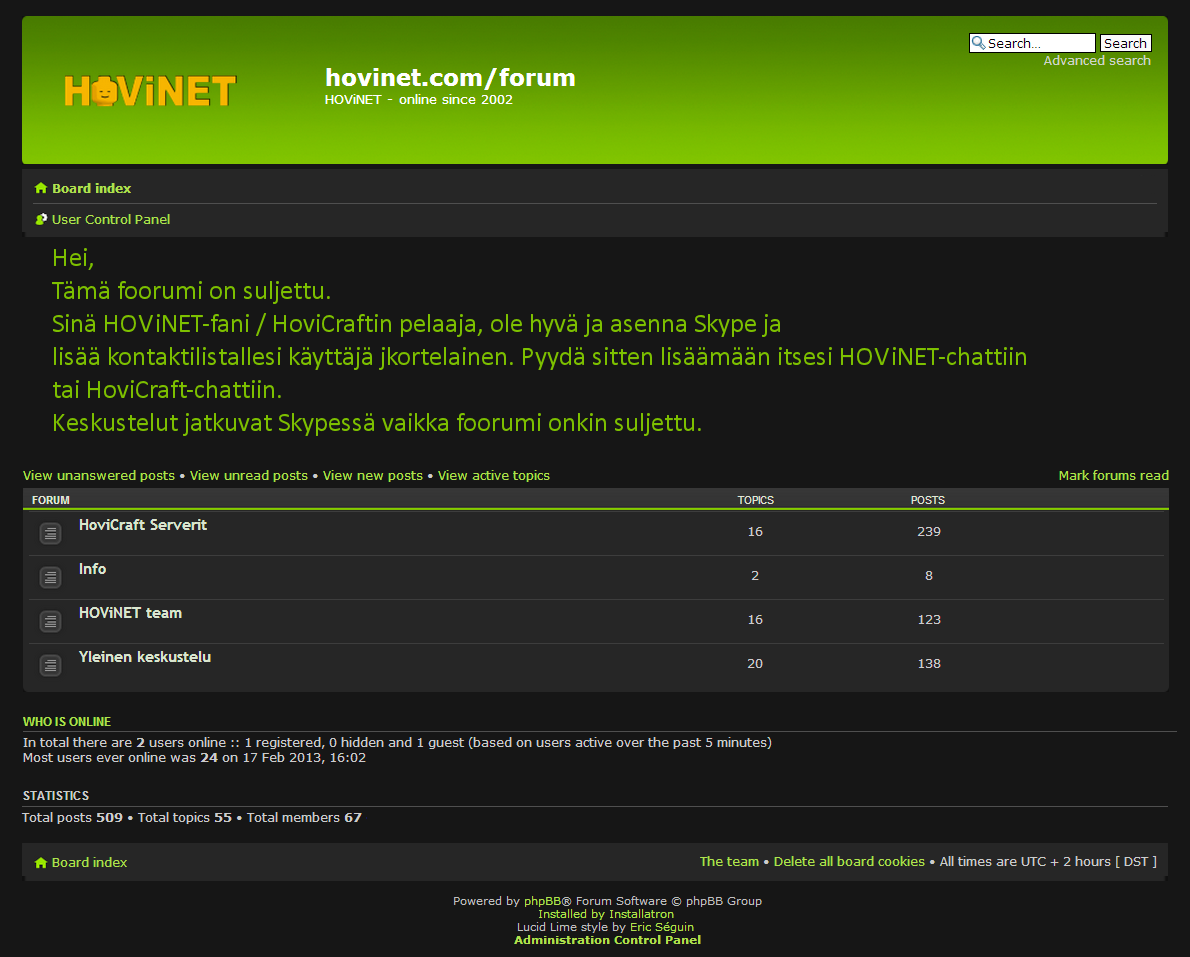Focus the Search text field
This screenshot has width=1190, height=957.
click(1032, 43)
